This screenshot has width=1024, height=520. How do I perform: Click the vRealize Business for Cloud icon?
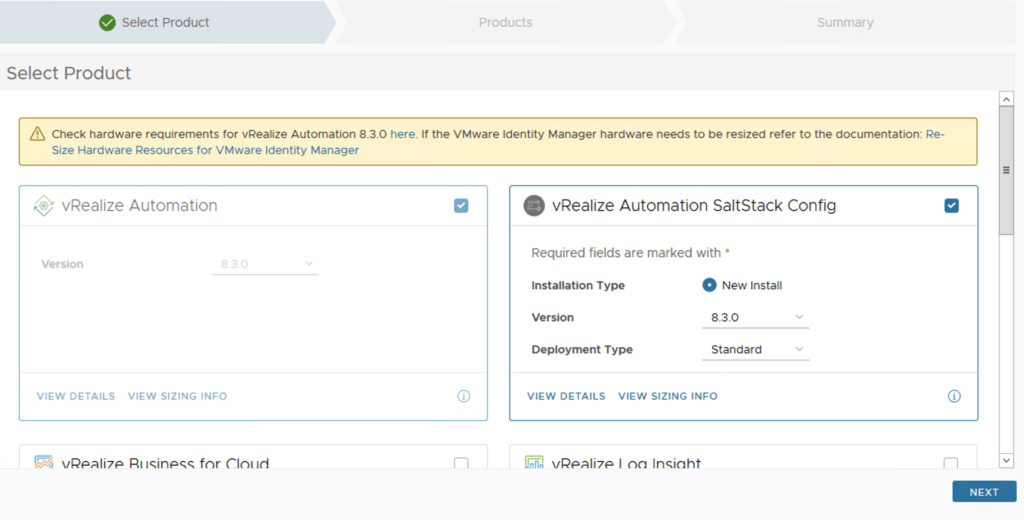tap(44, 463)
